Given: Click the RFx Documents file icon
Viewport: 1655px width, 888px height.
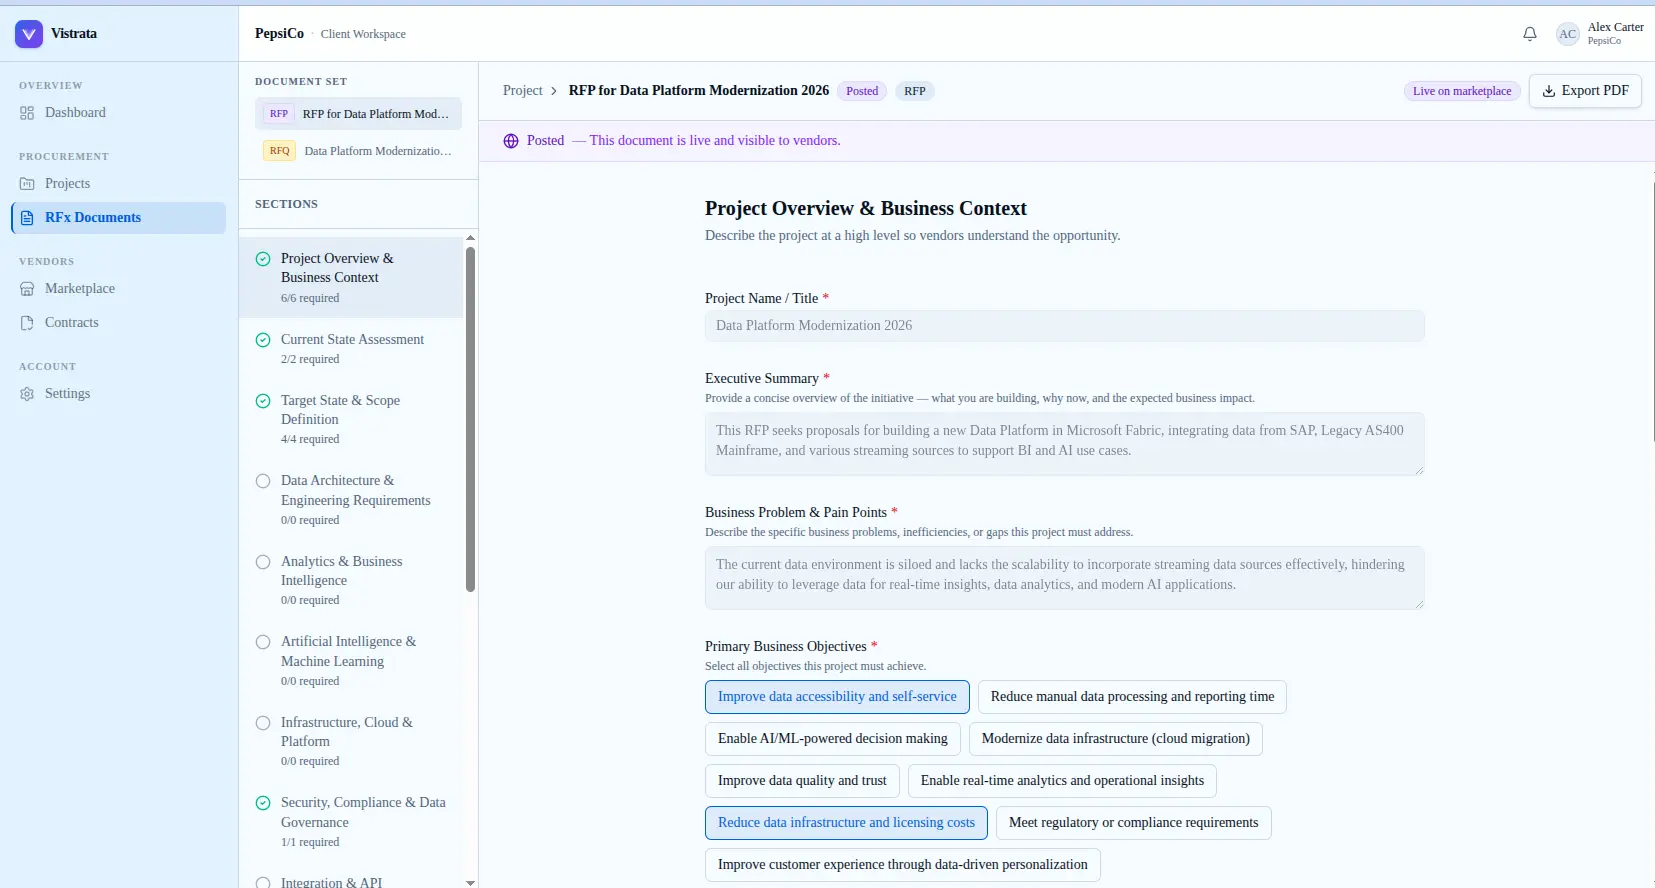Looking at the screenshot, I should click(x=28, y=218).
